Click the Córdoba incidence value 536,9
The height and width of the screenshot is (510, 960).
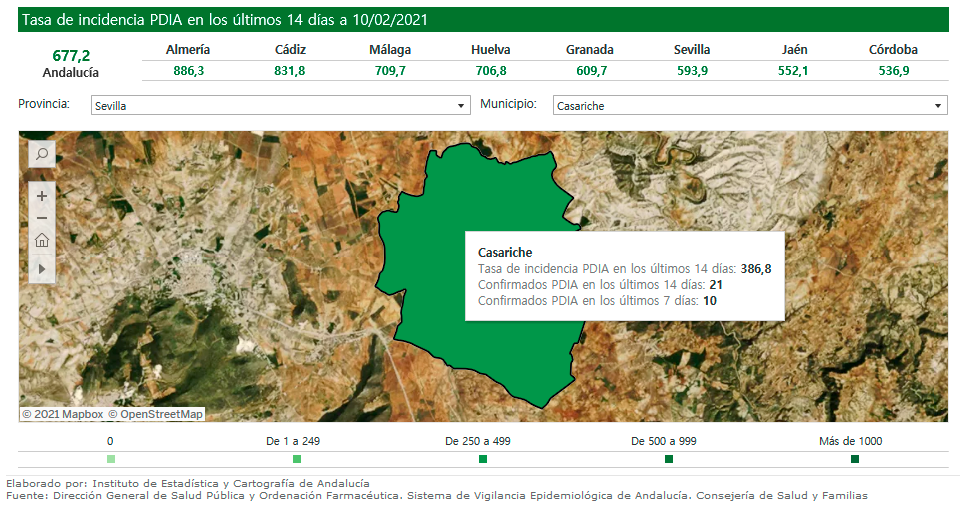click(x=893, y=71)
